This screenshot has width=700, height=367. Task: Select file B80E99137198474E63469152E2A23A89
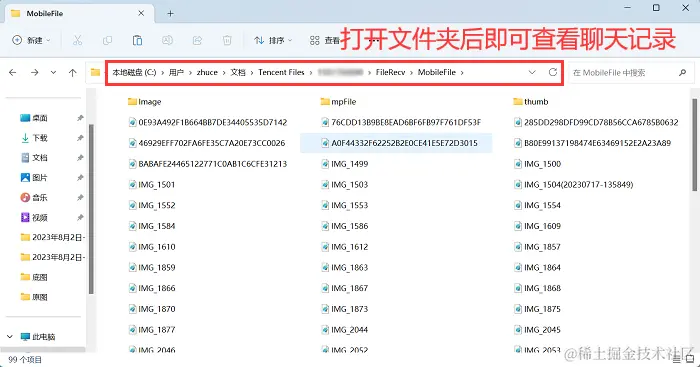592,143
